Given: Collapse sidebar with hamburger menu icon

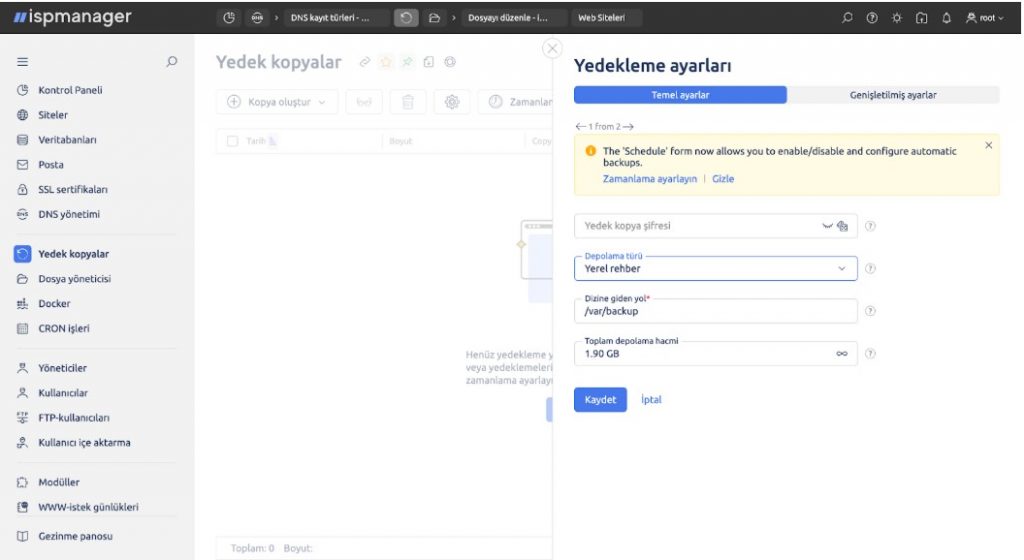Looking at the screenshot, I should coord(22,61).
